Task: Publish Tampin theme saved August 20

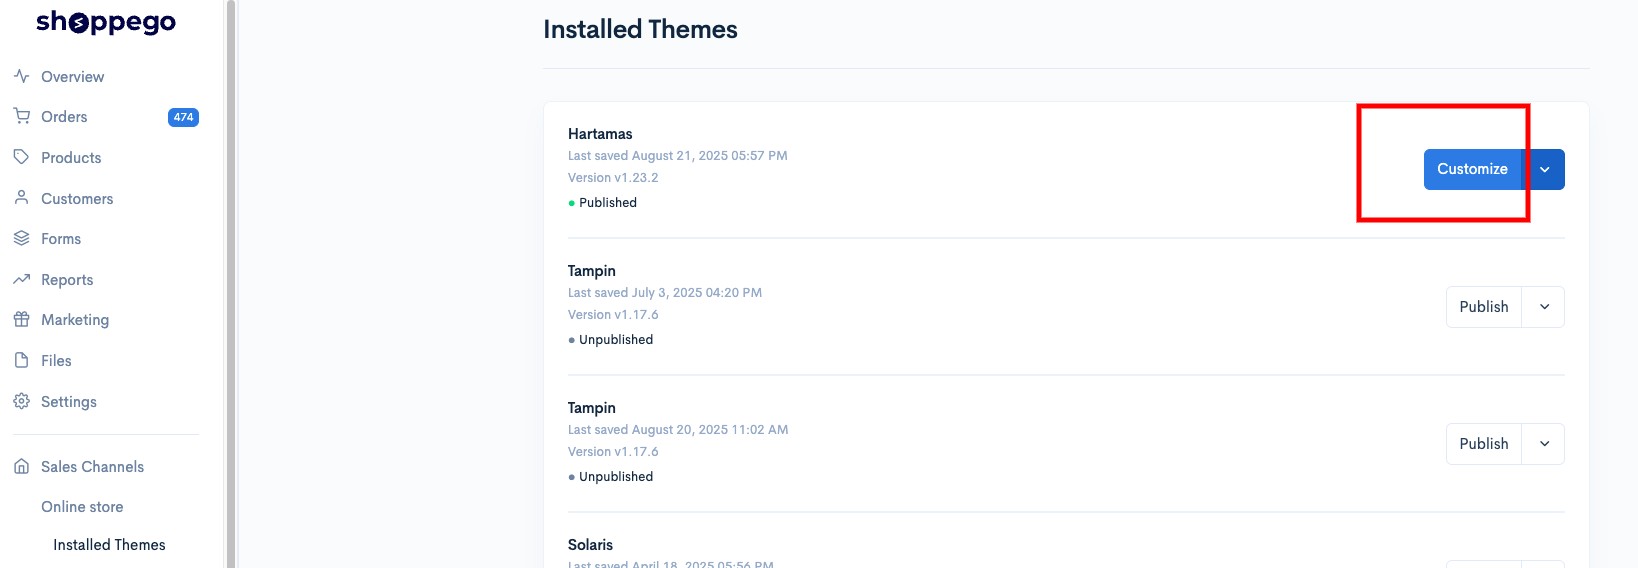Action: pyautogui.click(x=1484, y=444)
